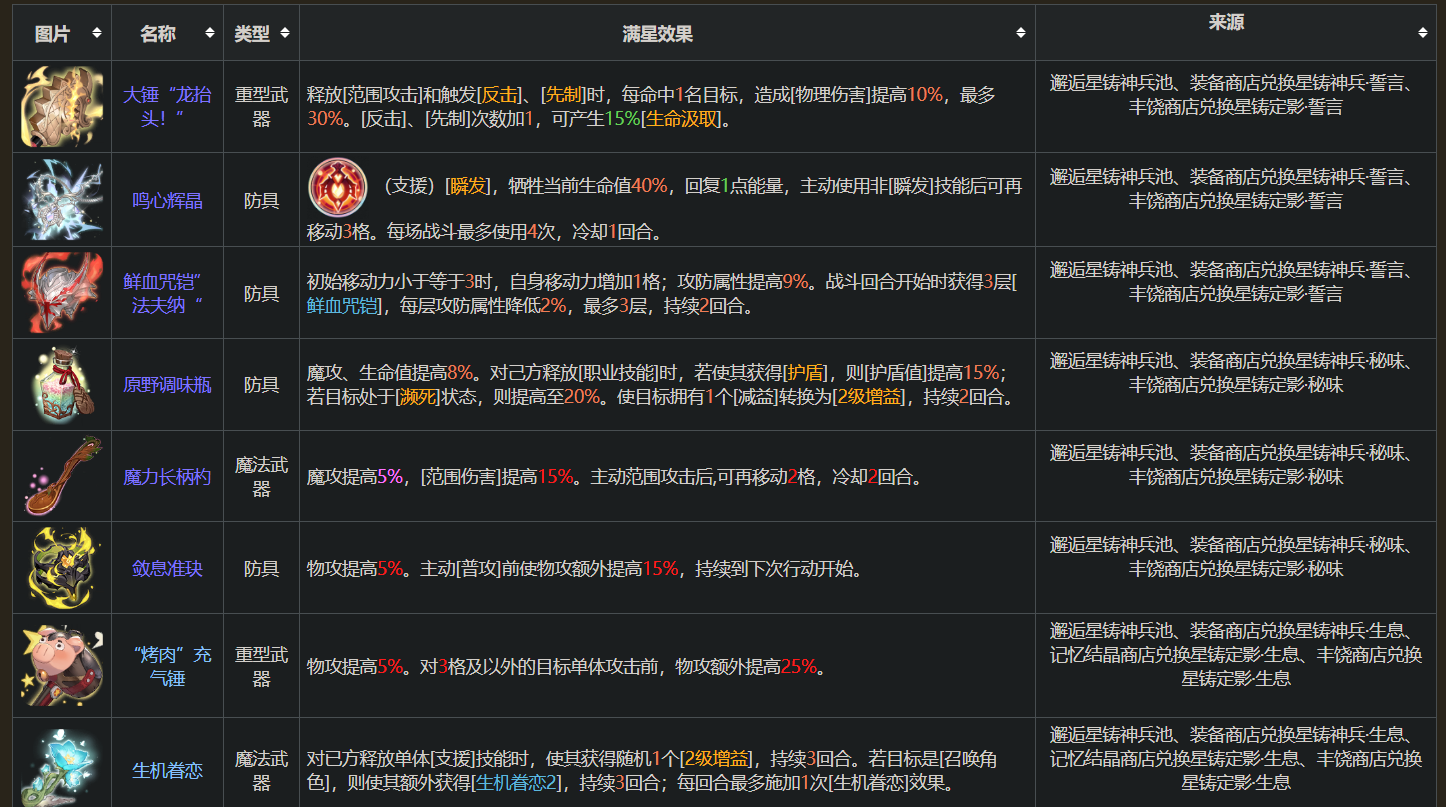This screenshot has width=1446, height=807.
Task: Sort table by 类型 column arrows
Action: 285,33
